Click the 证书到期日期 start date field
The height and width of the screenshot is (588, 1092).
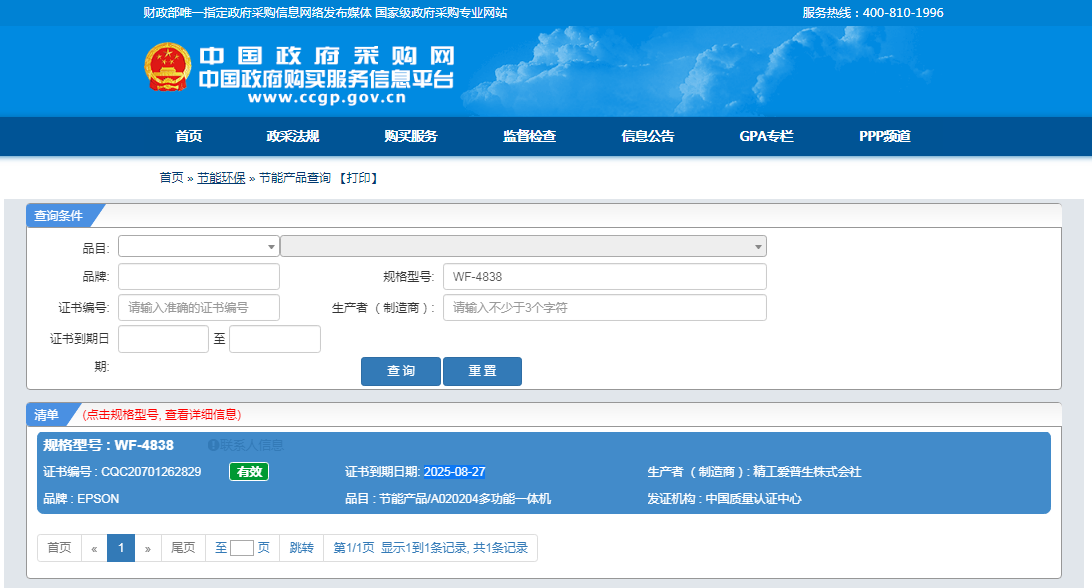(x=163, y=339)
